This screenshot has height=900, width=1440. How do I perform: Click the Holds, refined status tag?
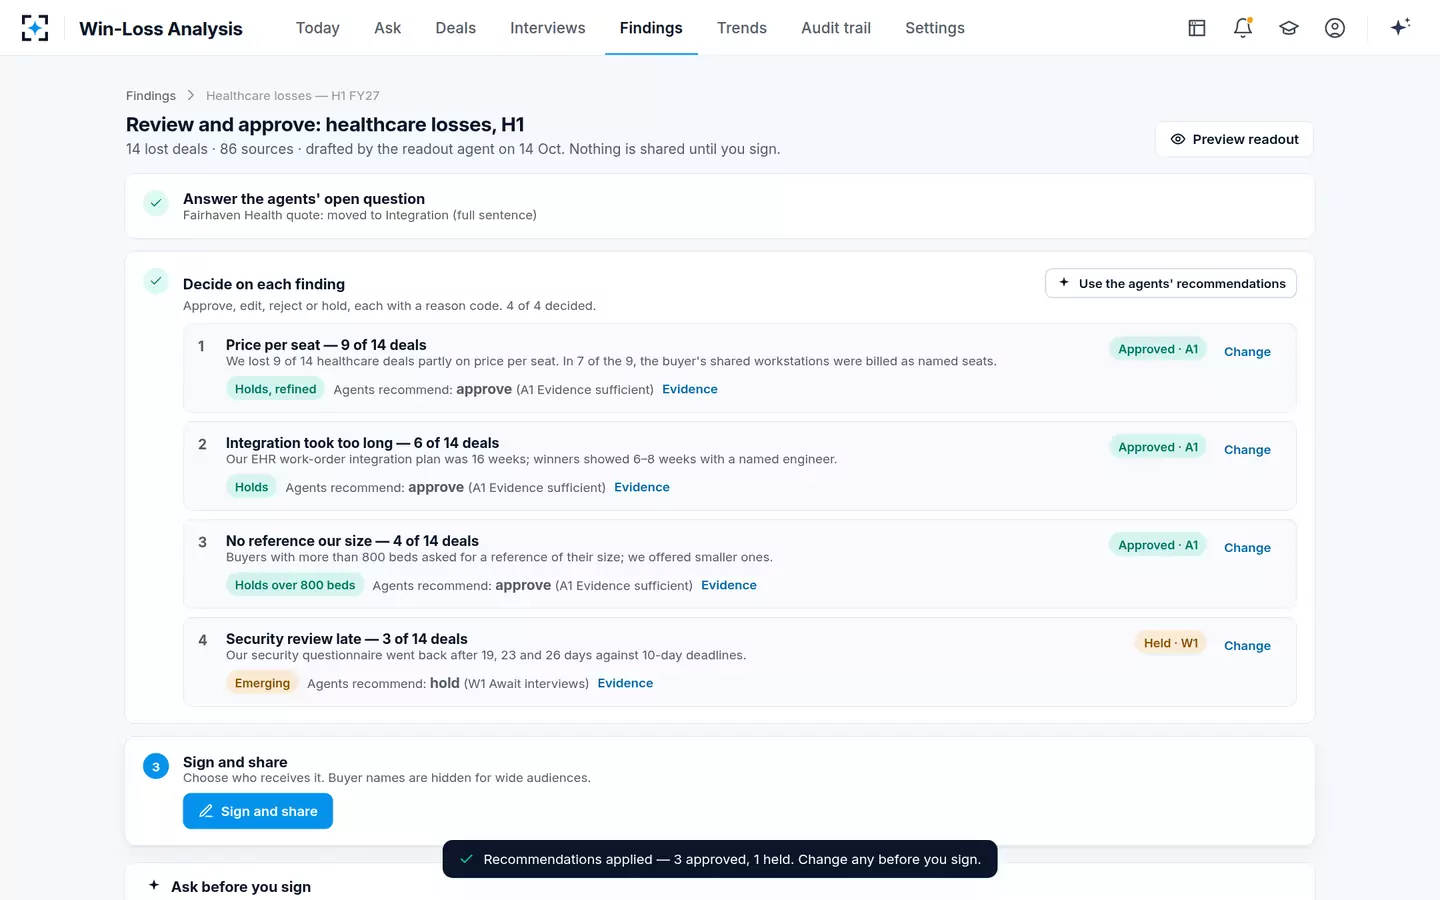pyautogui.click(x=275, y=389)
